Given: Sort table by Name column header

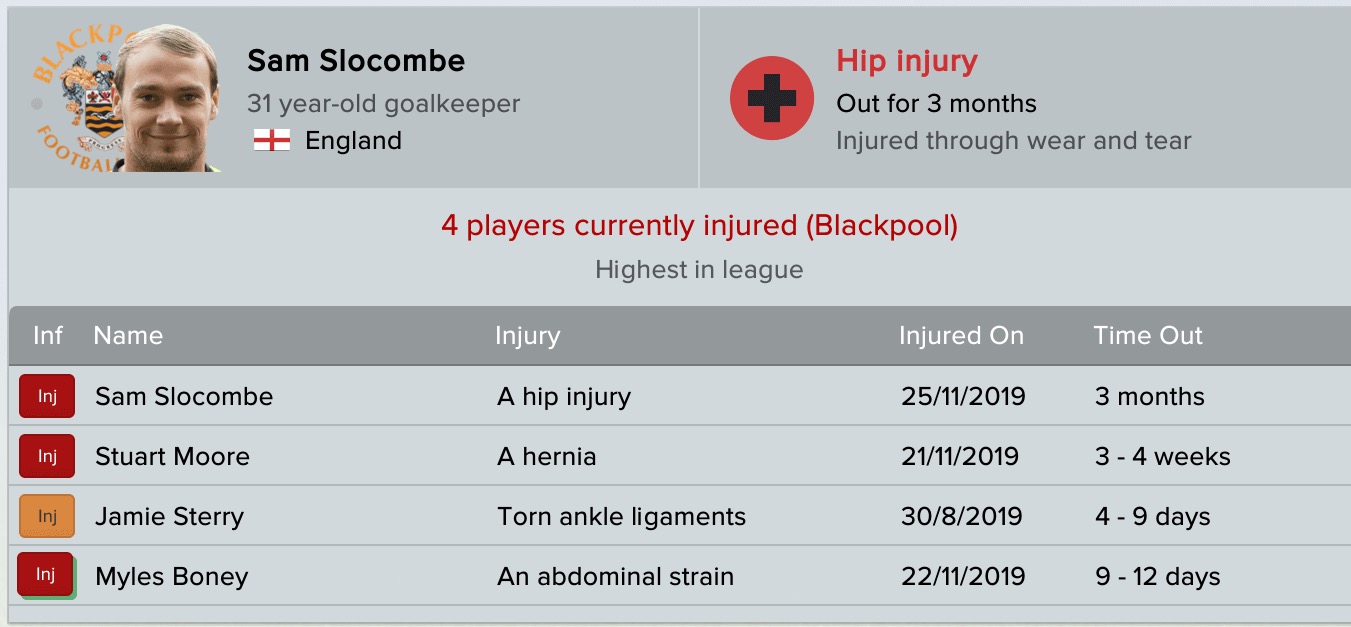Looking at the screenshot, I should click(x=128, y=336).
